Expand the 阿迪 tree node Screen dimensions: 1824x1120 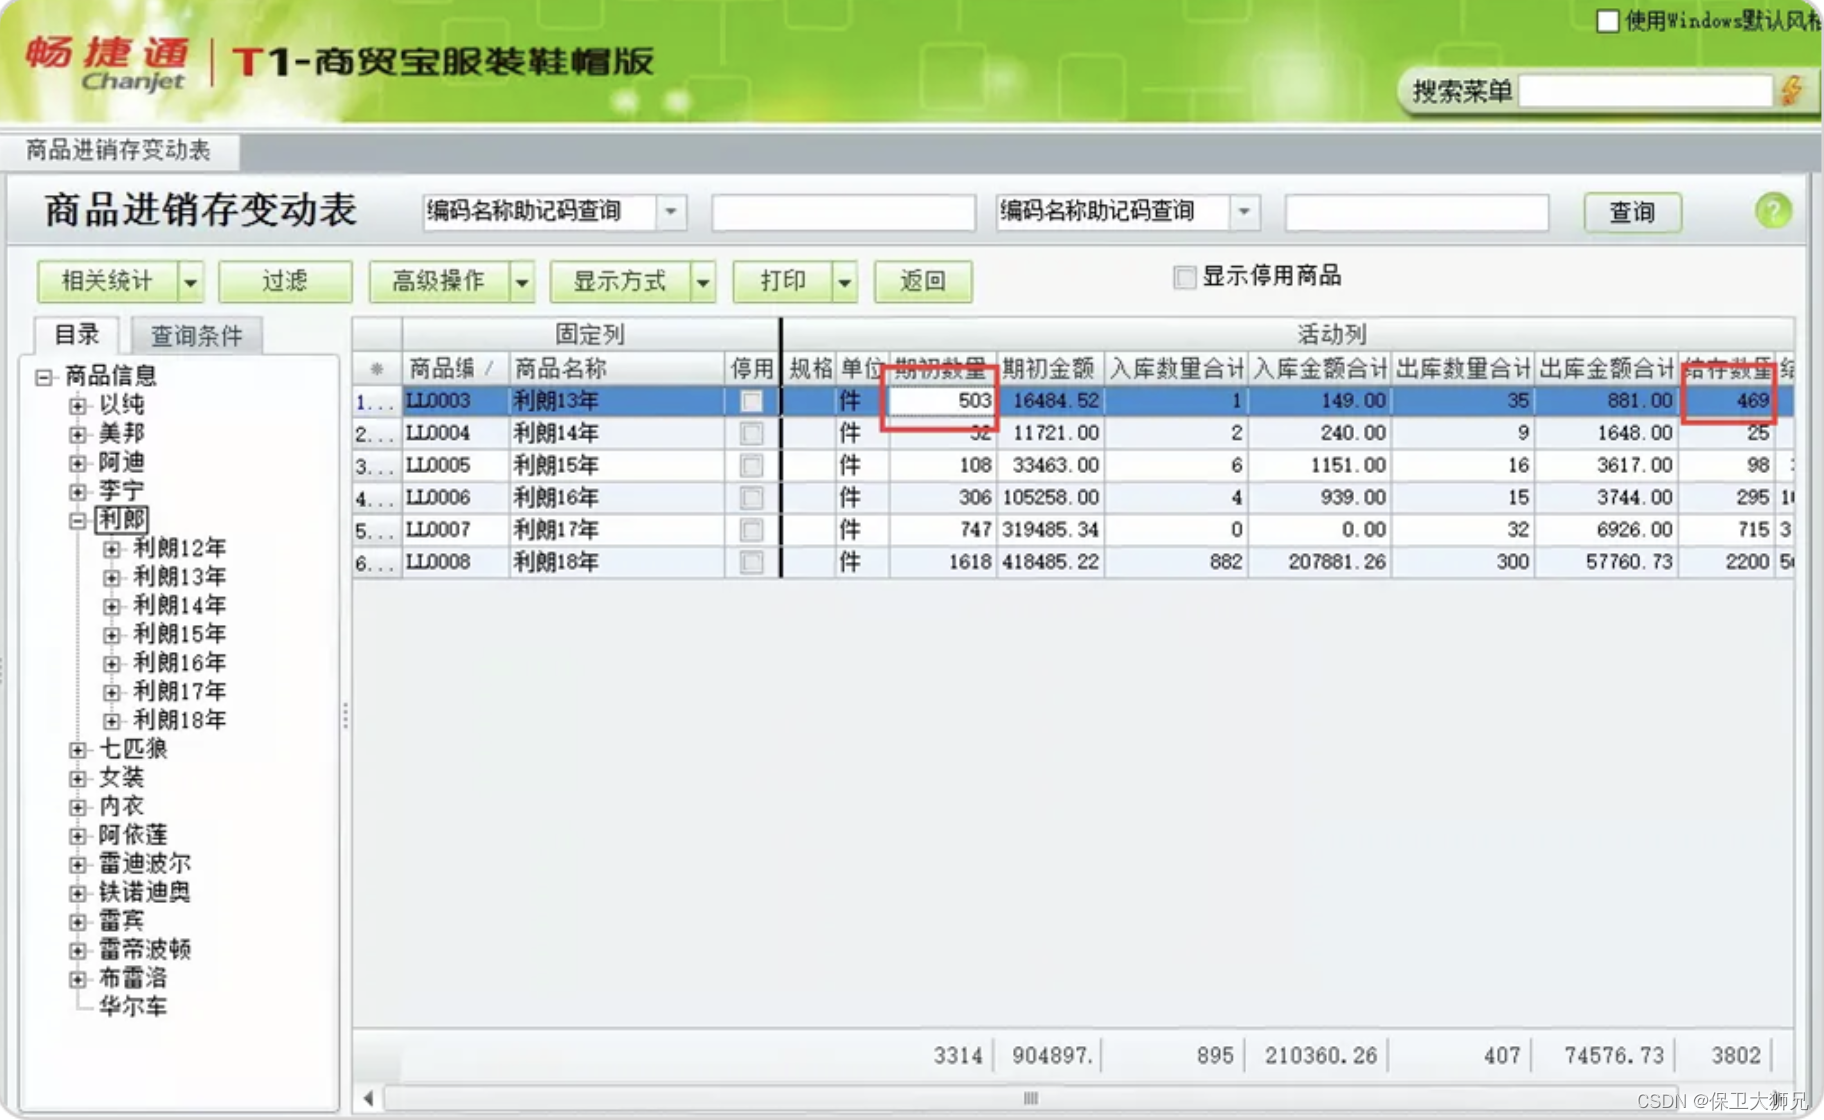pyautogui.click(x=77, y=463)
